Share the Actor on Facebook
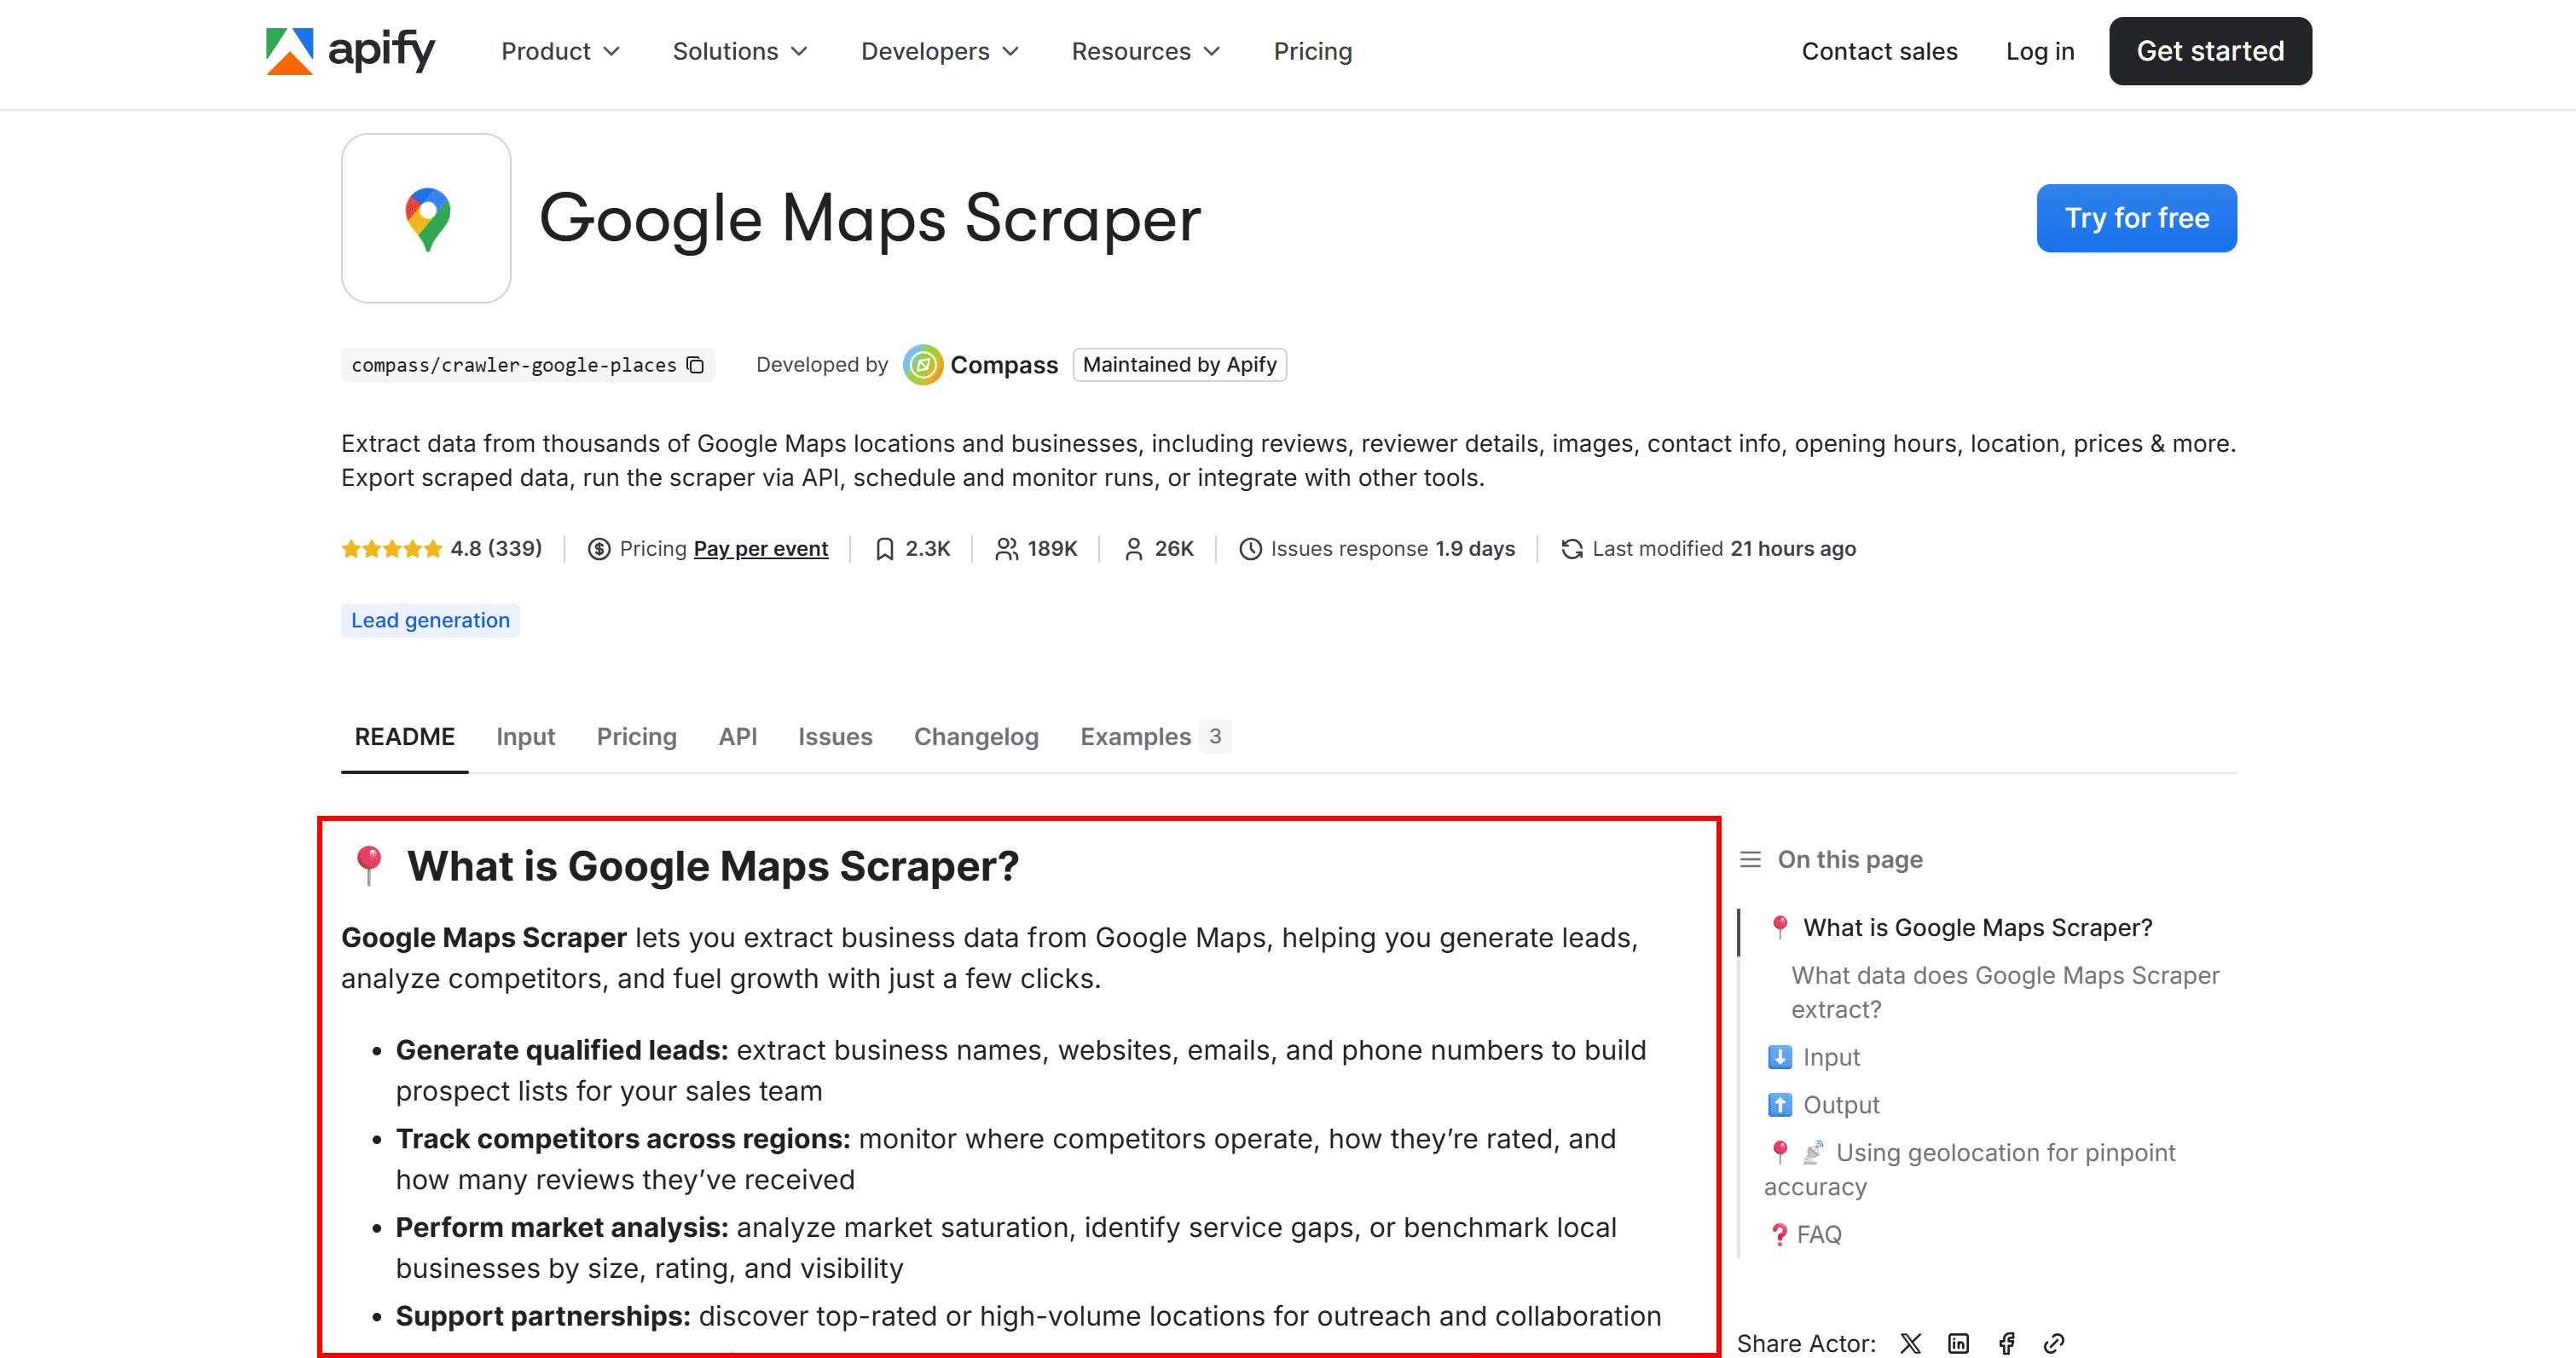 (x=2007, y=1343)
